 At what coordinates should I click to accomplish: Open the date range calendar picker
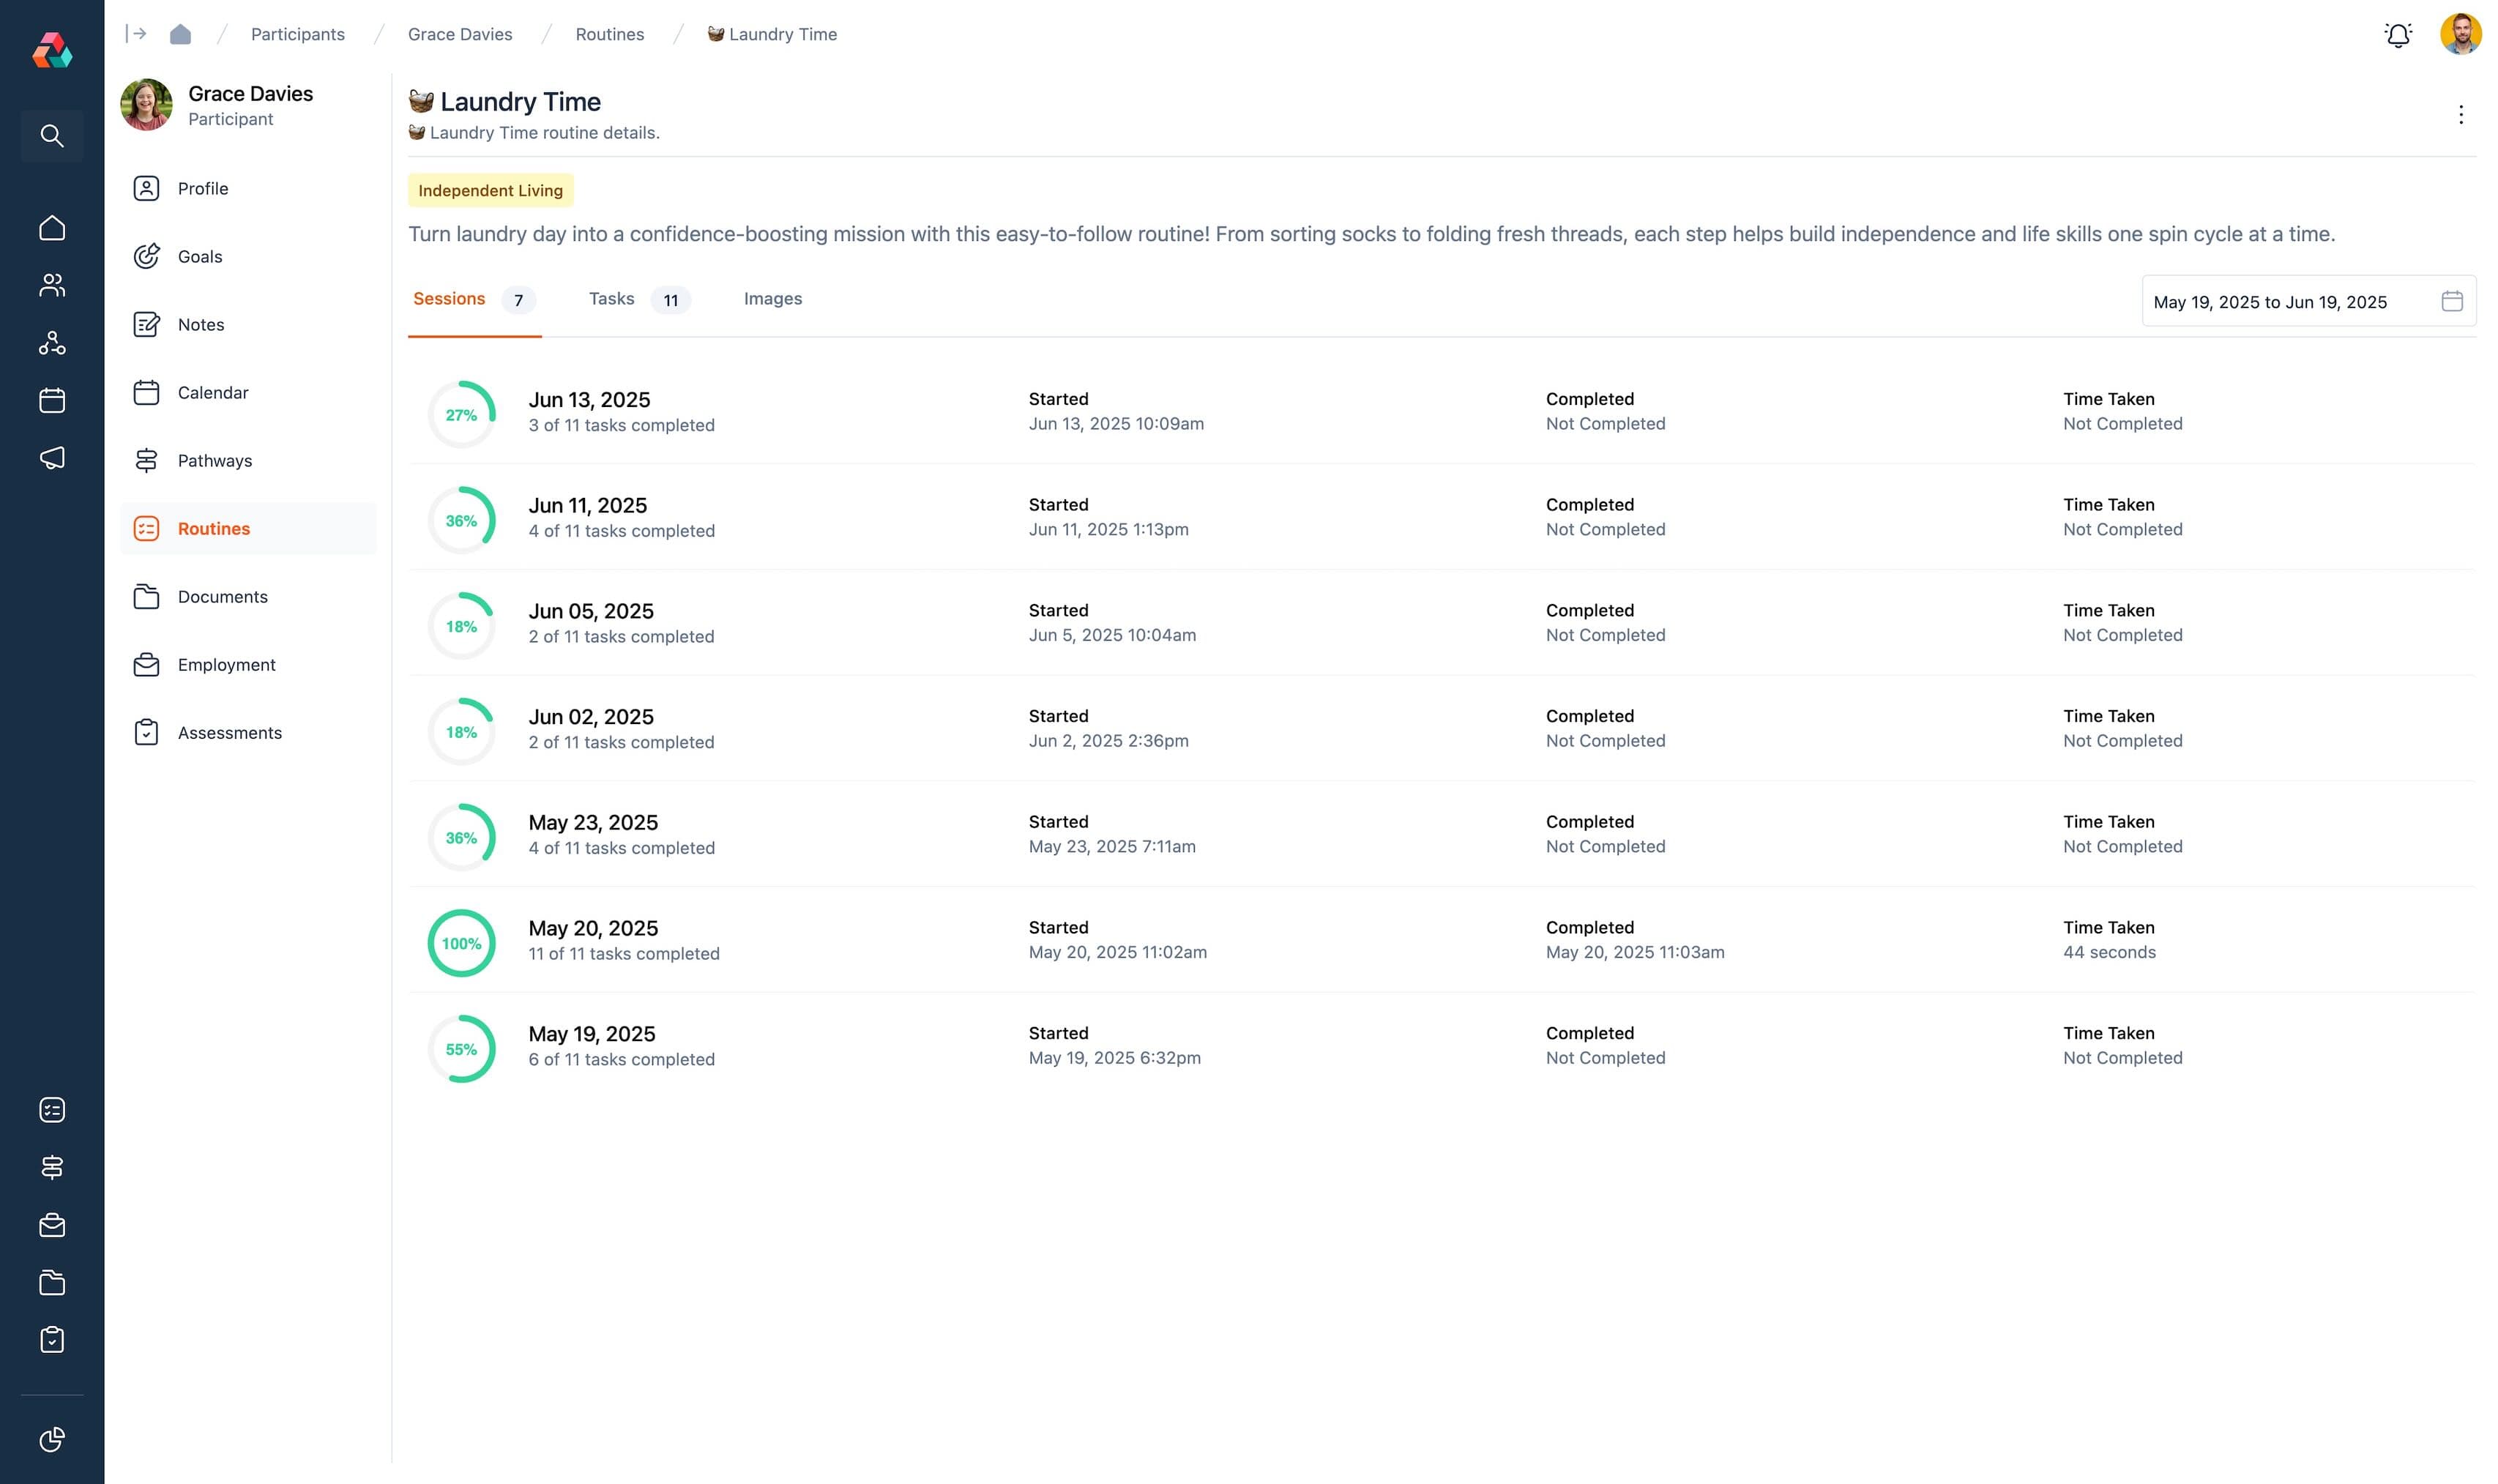pos(2451,301)
